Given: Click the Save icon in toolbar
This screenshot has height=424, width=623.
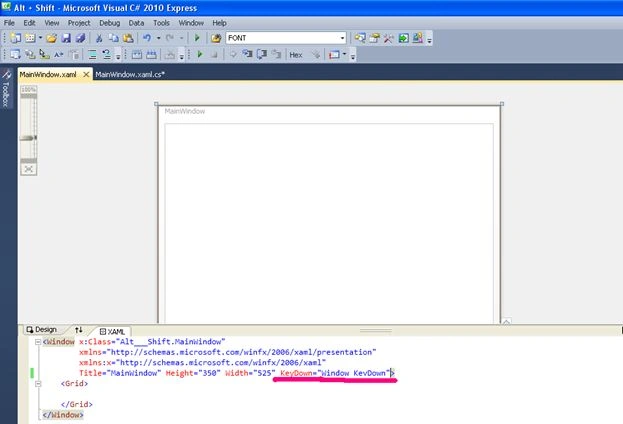Looking at the screenshot, I should [66, 38].
